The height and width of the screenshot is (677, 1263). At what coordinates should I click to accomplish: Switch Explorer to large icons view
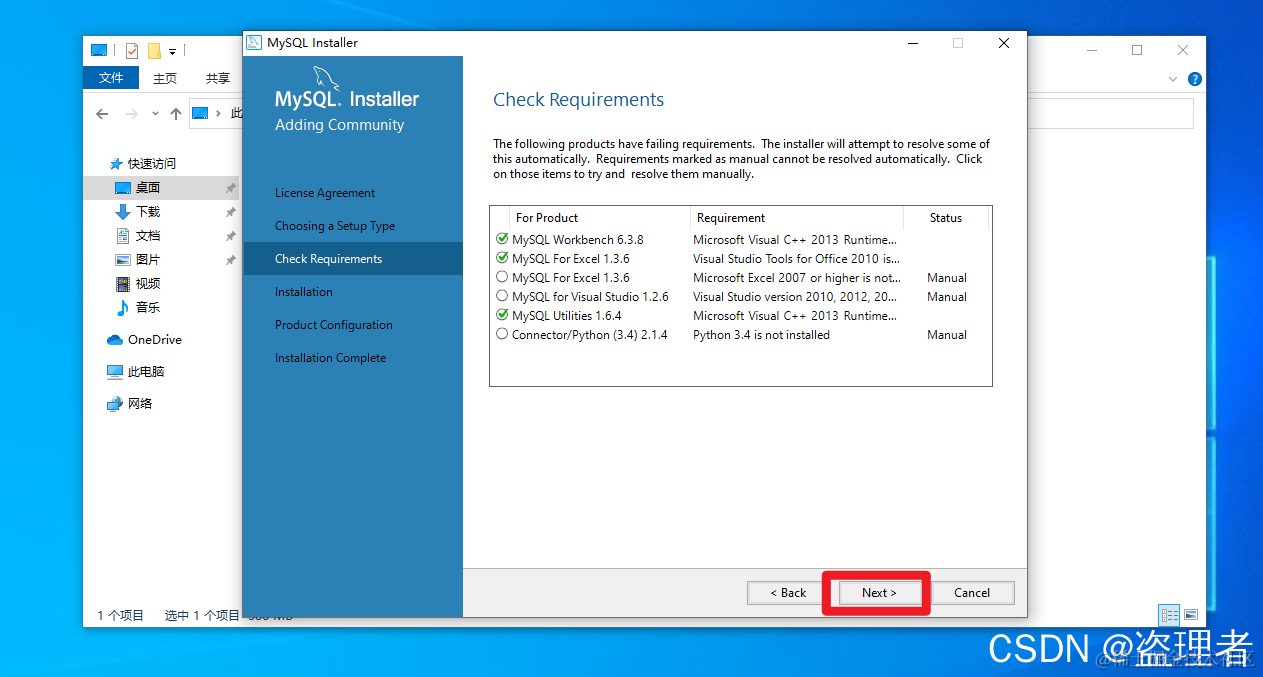point(1190,615)
